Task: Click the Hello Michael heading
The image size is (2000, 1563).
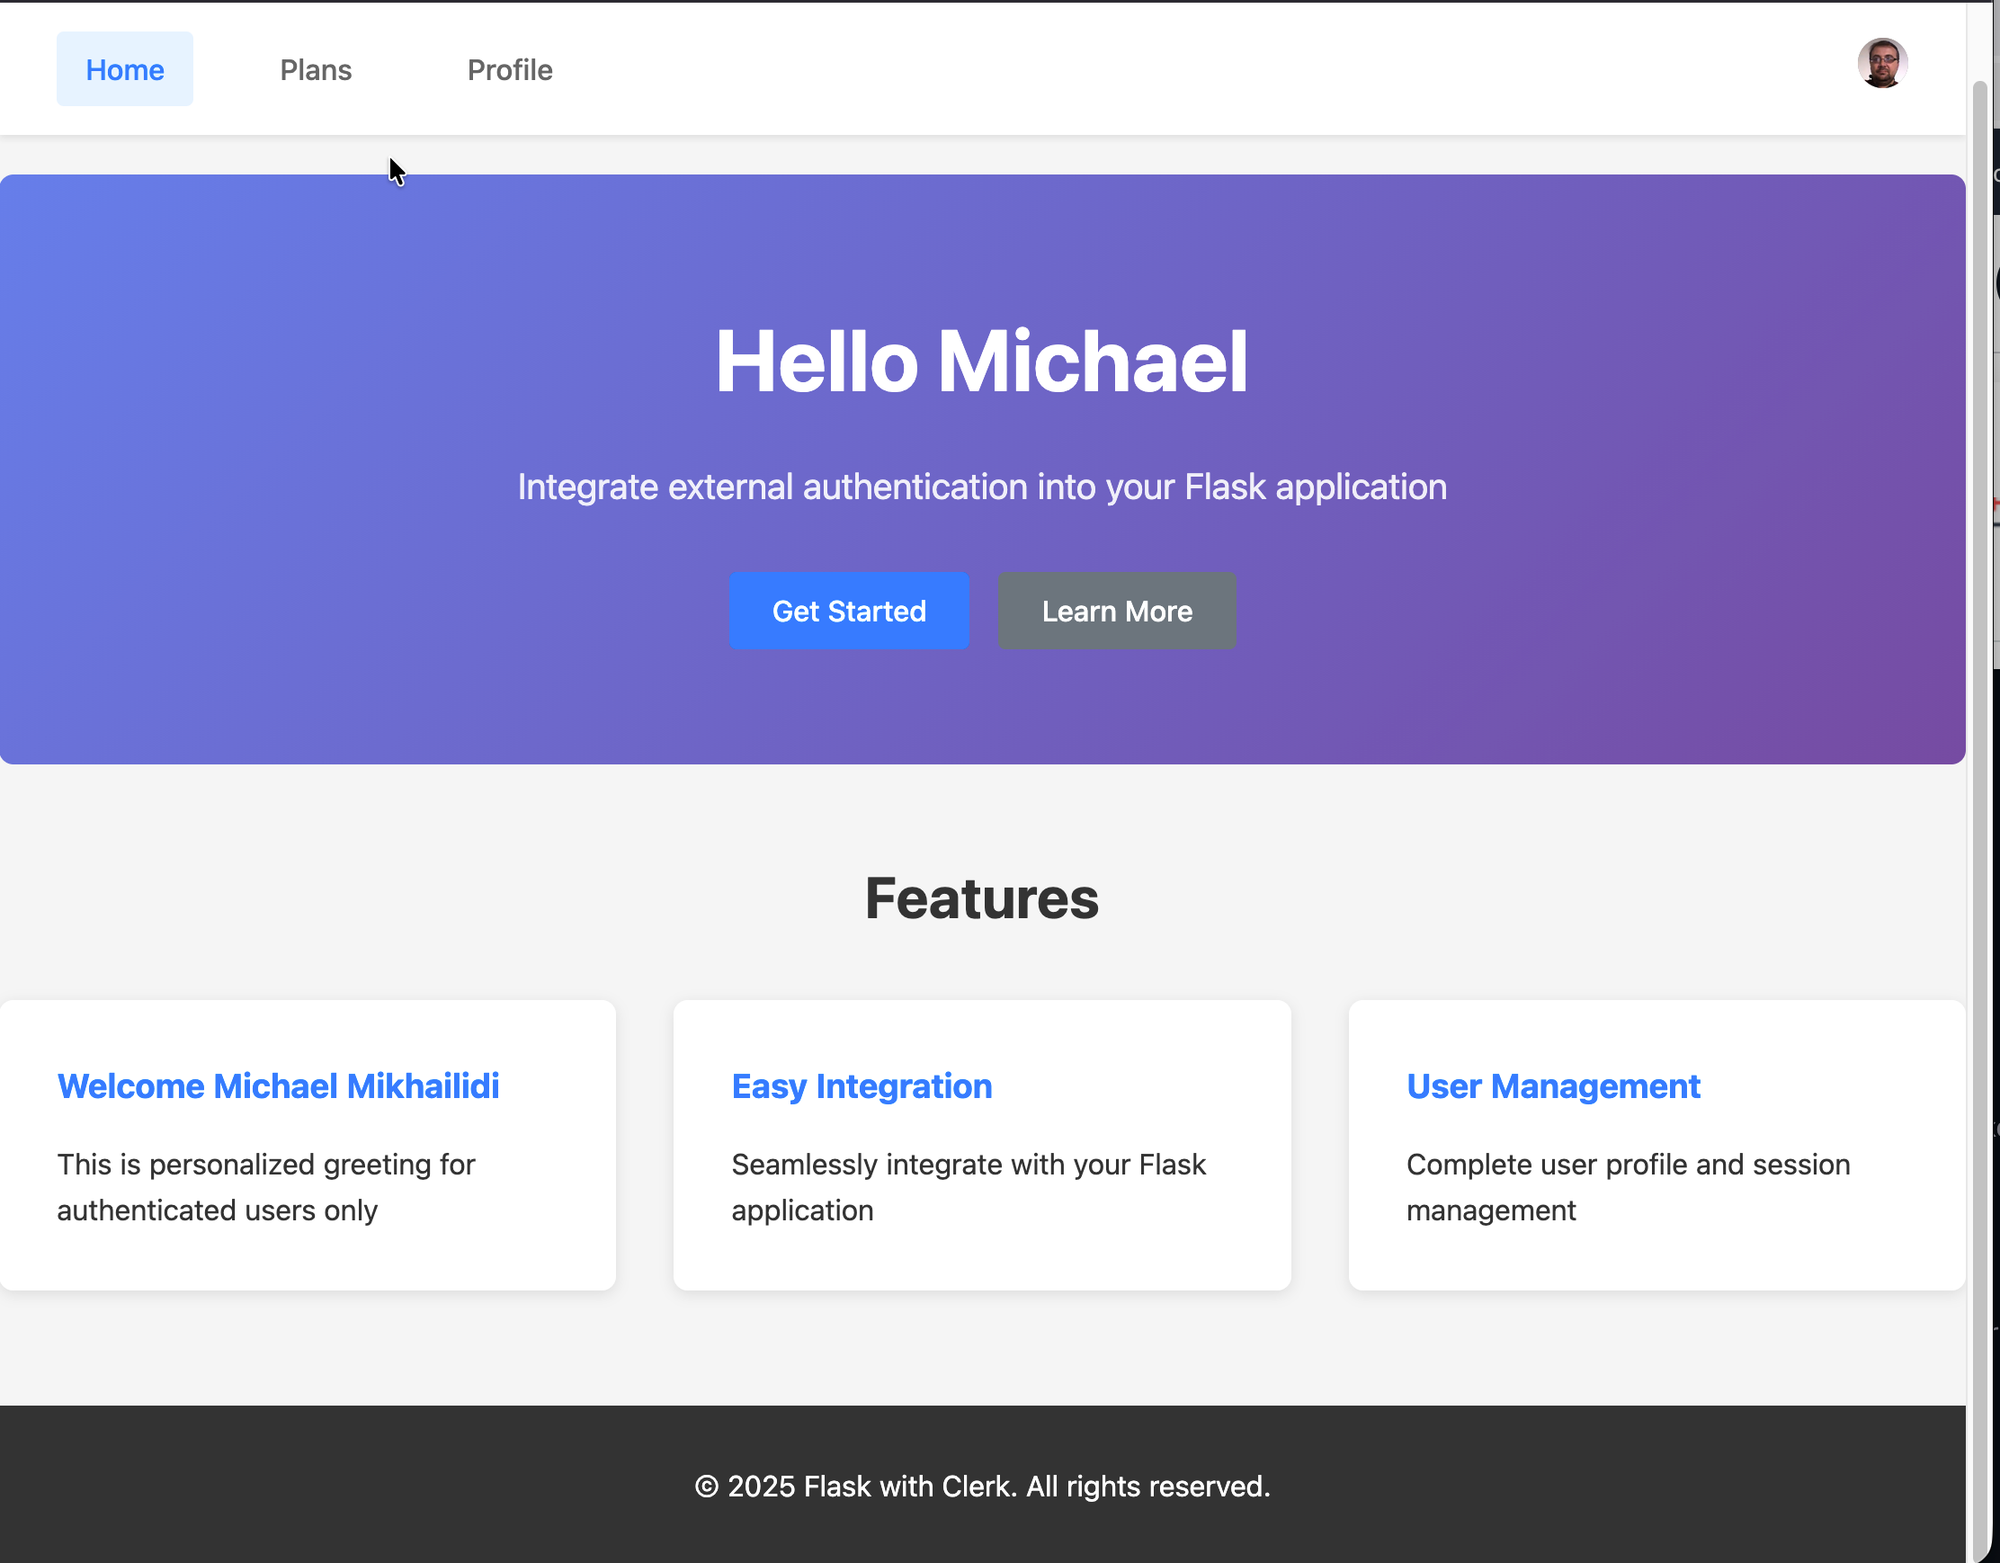Action: tap(981, 362)
